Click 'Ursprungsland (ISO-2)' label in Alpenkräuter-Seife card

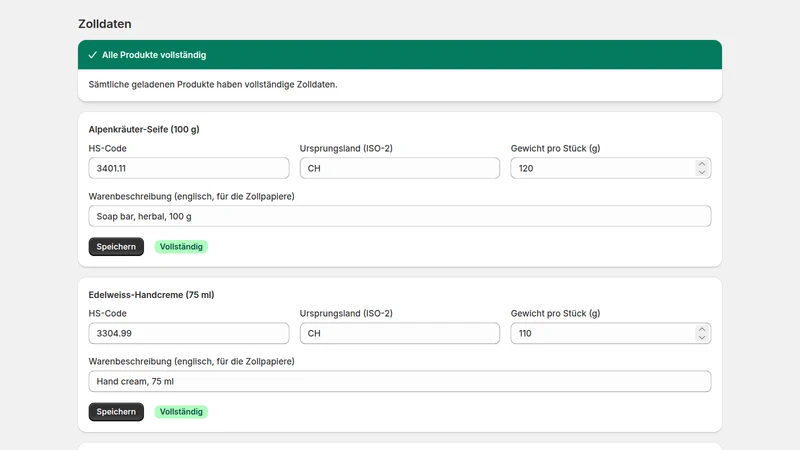[x=346, y=148]
